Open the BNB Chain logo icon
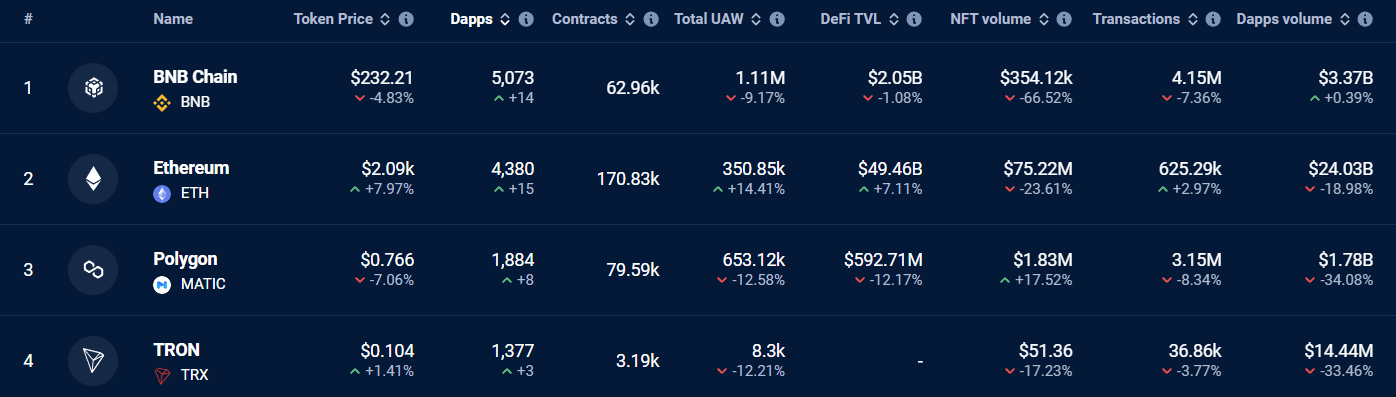This screenshot has height=397, width=1396. pyautogui.click(x=93, y=88)
